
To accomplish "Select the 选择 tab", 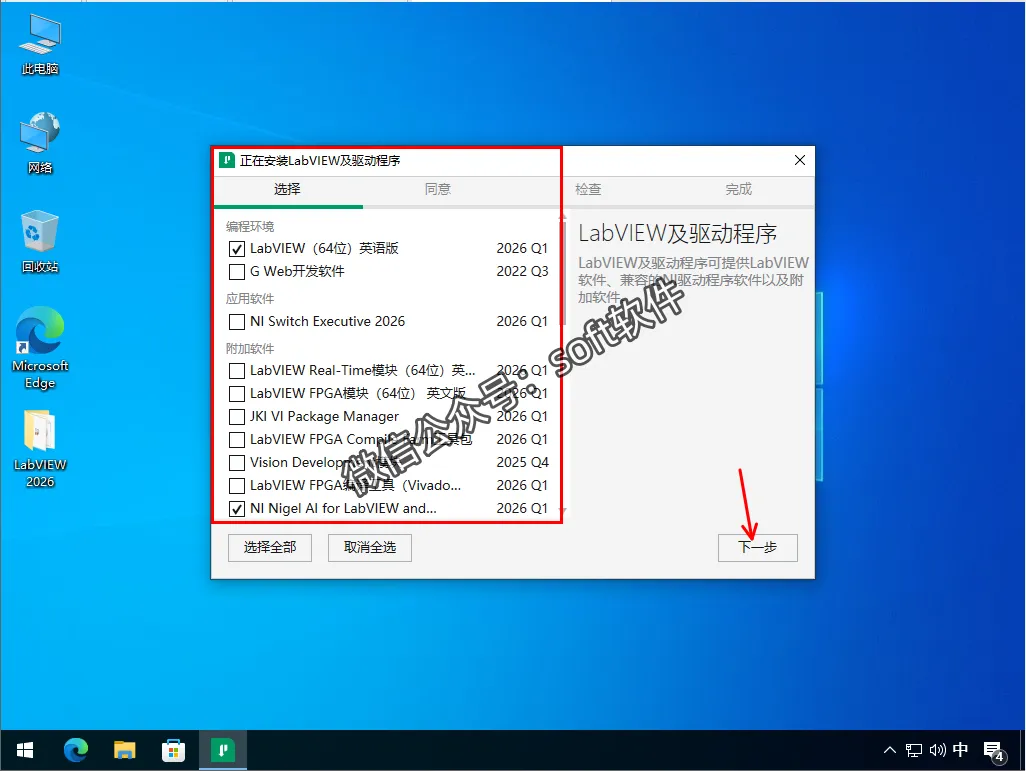I will click(x=287, y=190).
